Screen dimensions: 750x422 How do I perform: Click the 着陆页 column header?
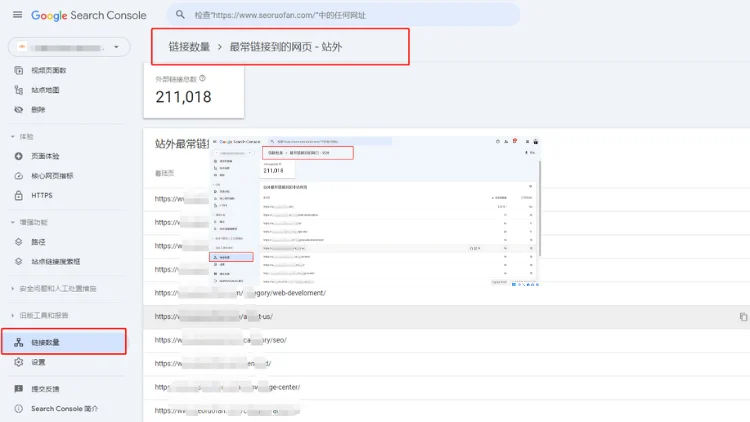pyautogui.click(x=165, y=173)
